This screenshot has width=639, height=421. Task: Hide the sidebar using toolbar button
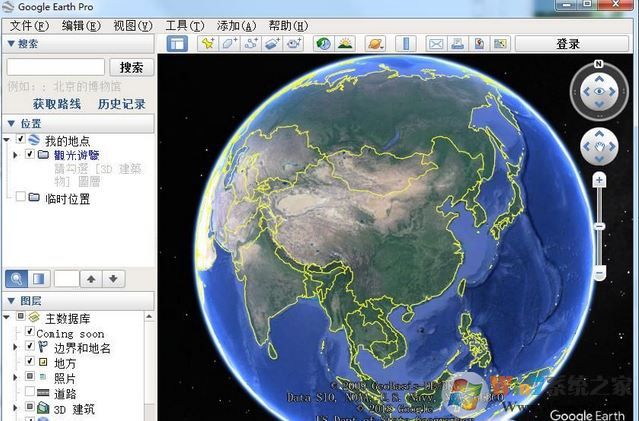point(177,44)
